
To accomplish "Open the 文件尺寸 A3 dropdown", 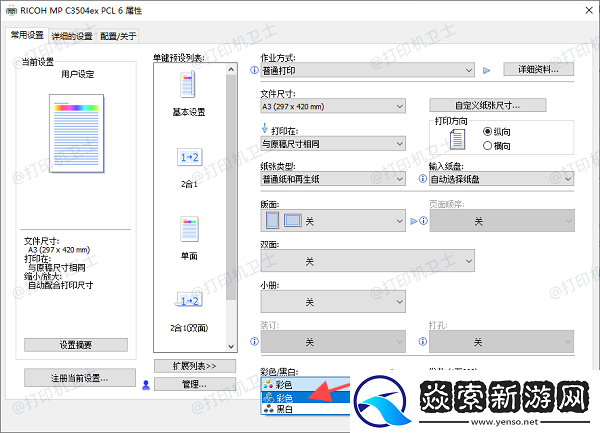I will coord(333,106).
